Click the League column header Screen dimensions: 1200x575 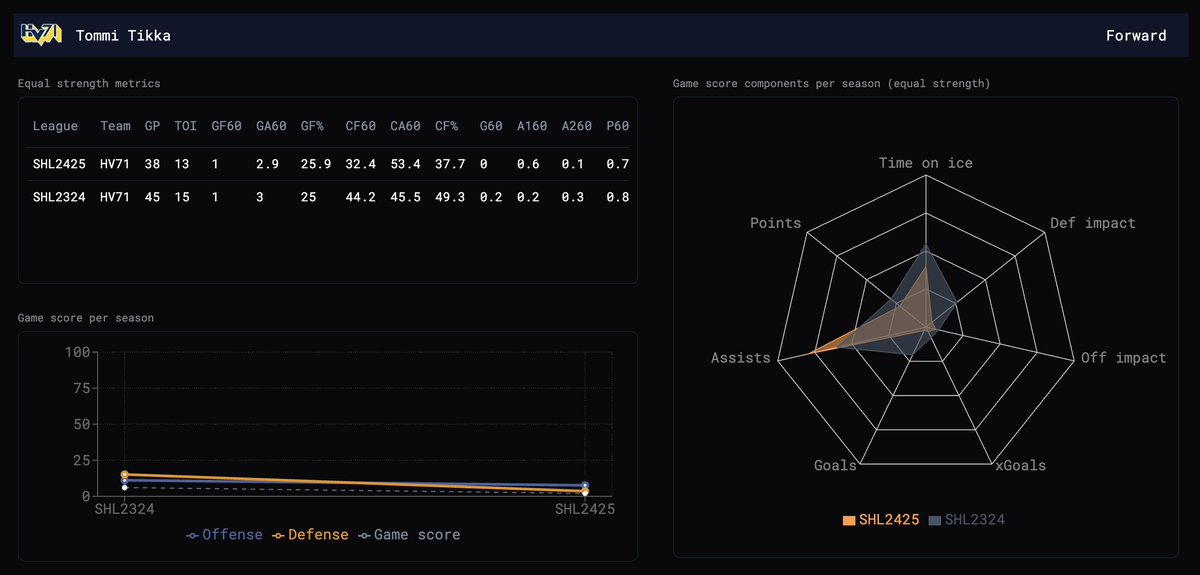coord(55,126)
